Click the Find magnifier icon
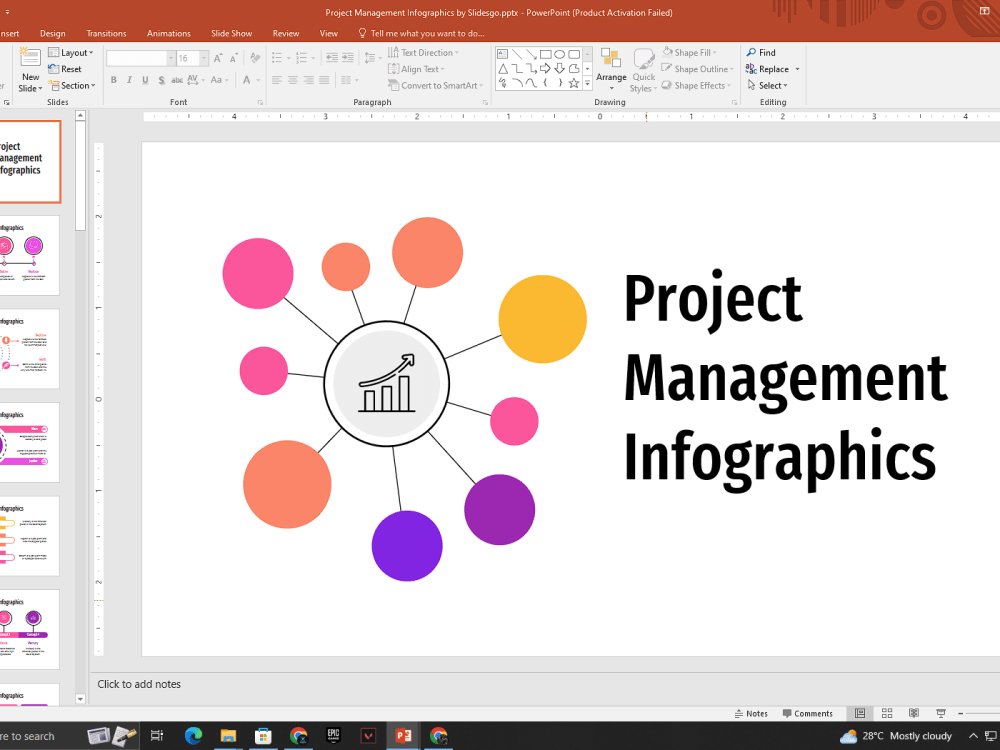 click(751, 53)
